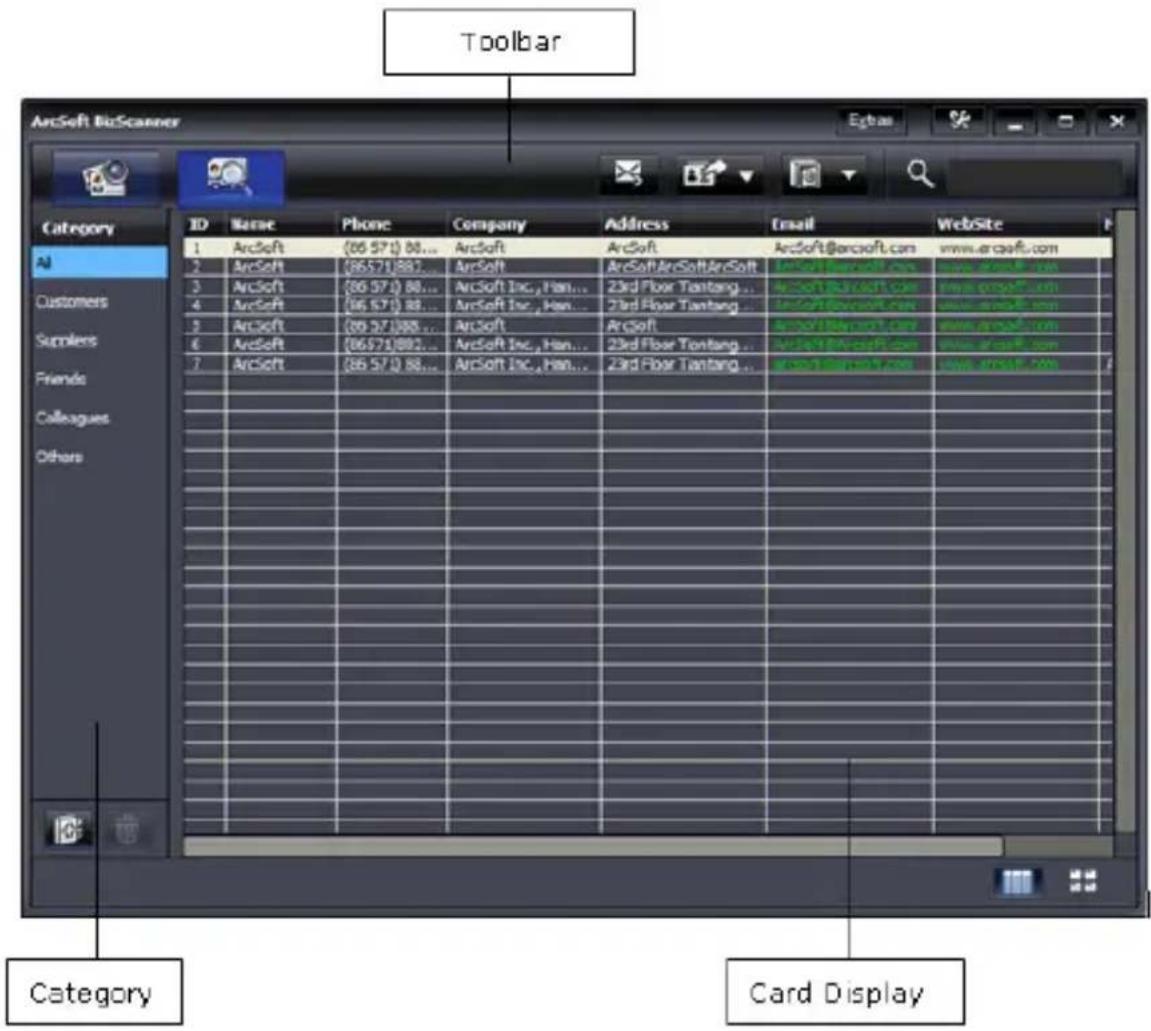This screenshot has height=1031, width=1151.
Task: Click website link in row 4
Action: point(999,305)
